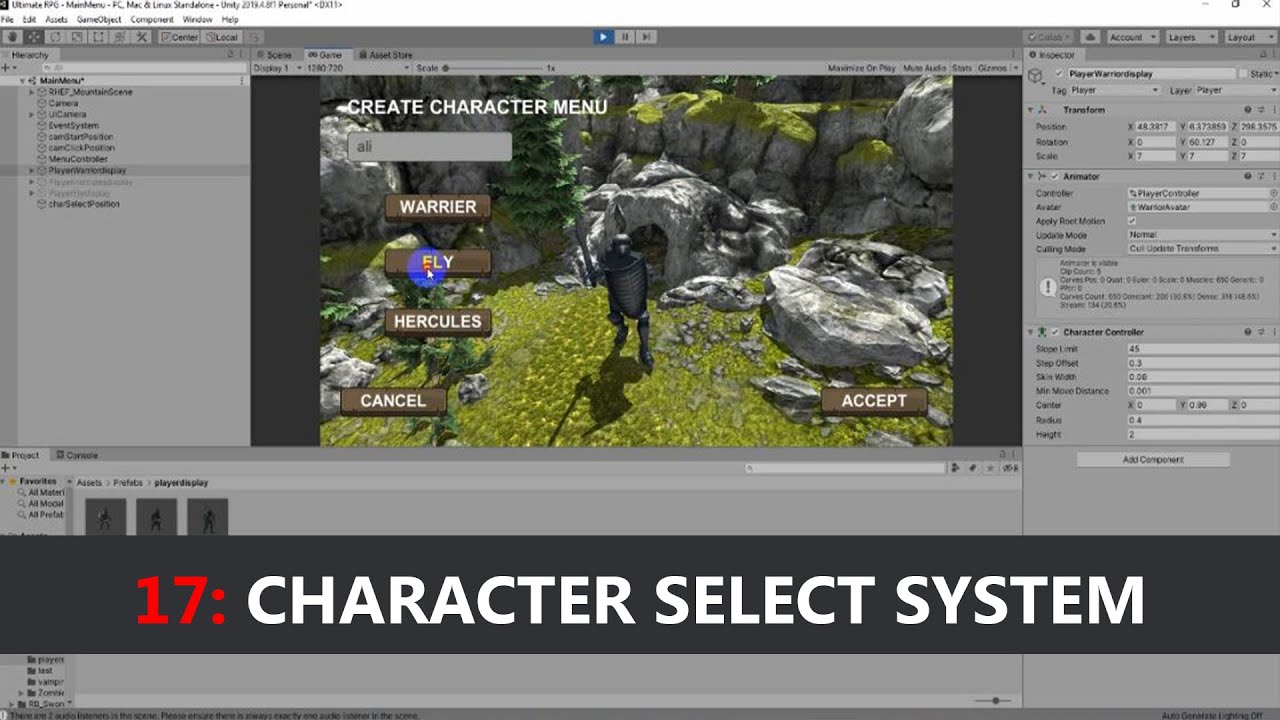Viewport: 1280px width, 720px height.
Task: Open Controller object picker circle
Action: [1273, 193]
